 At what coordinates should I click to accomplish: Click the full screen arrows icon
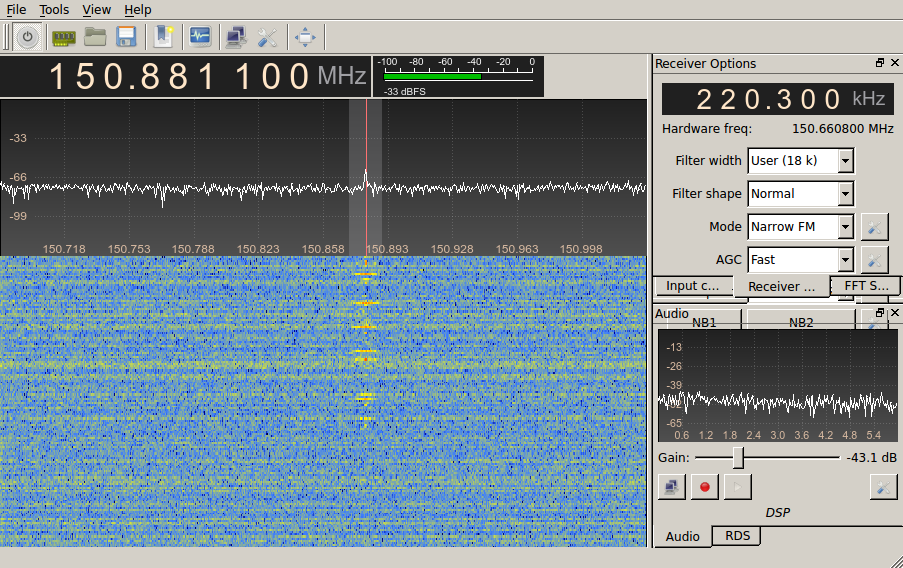pos(305,37)
